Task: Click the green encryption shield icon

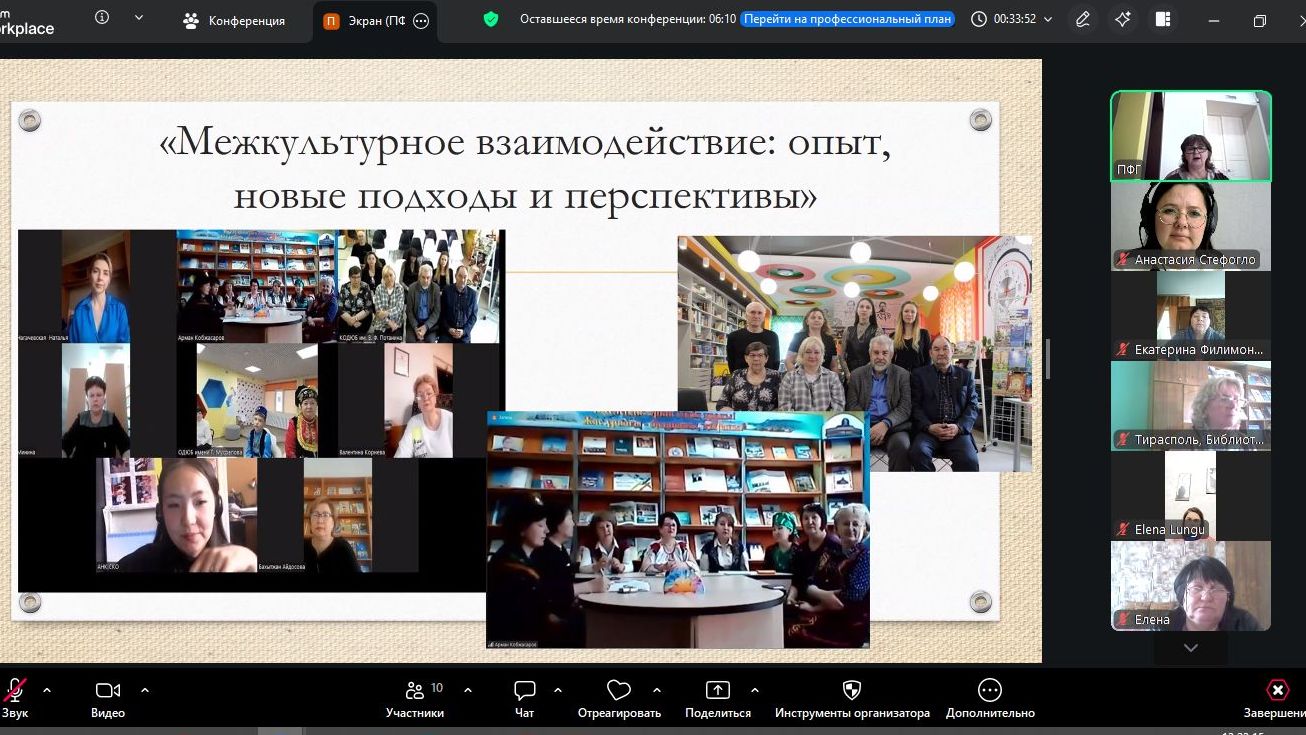Action: [x=490, y=19]
